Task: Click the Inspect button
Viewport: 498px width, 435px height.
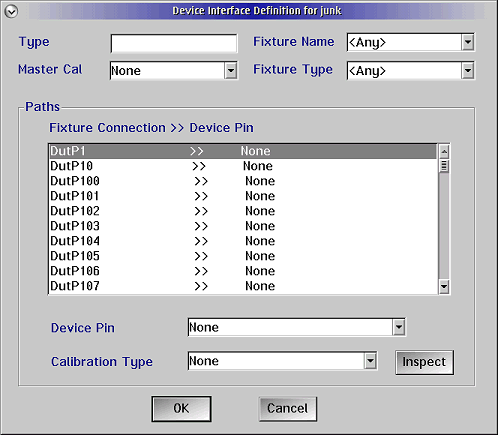Action: click(x=424, y=362)
